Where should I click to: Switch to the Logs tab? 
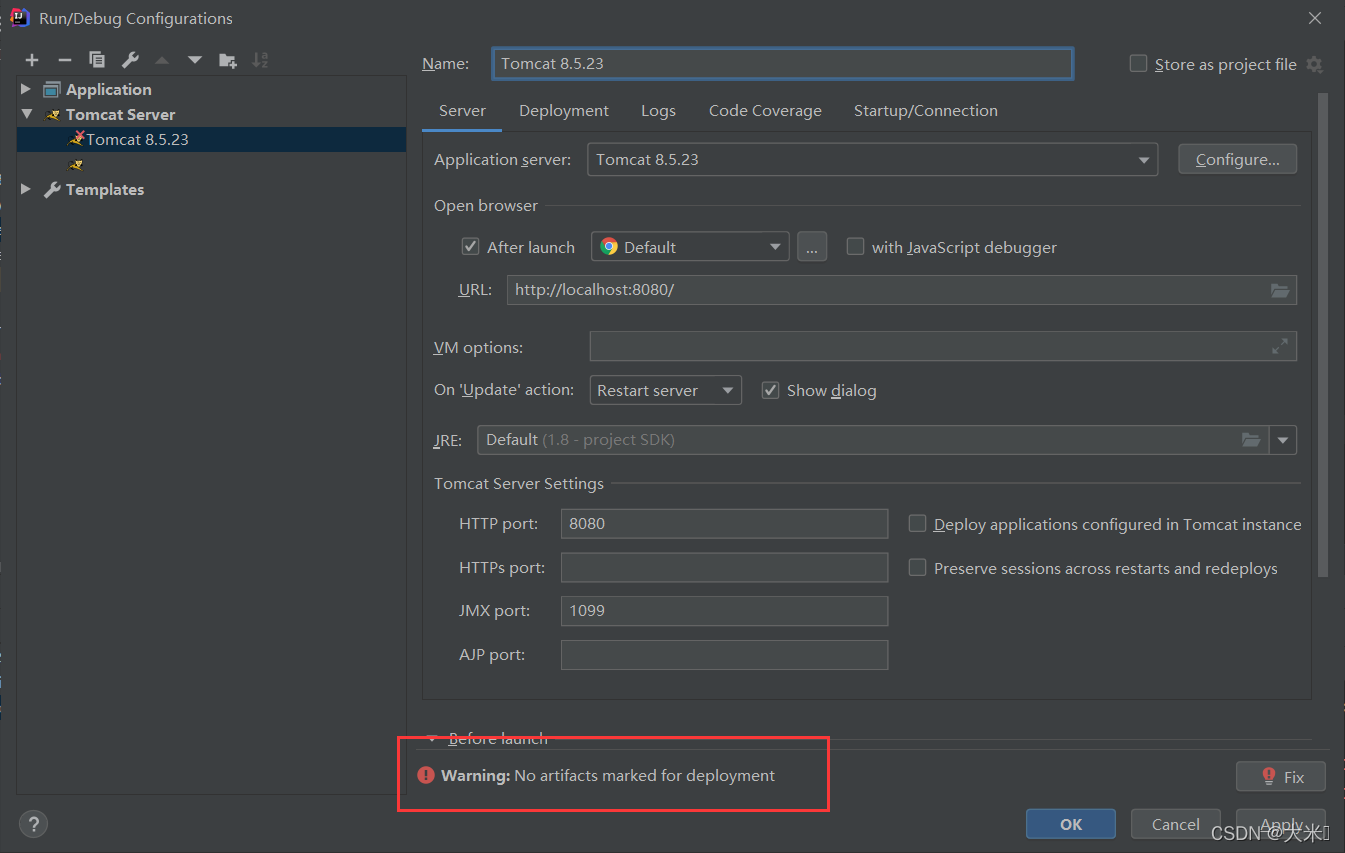click(x=658, y=111)
